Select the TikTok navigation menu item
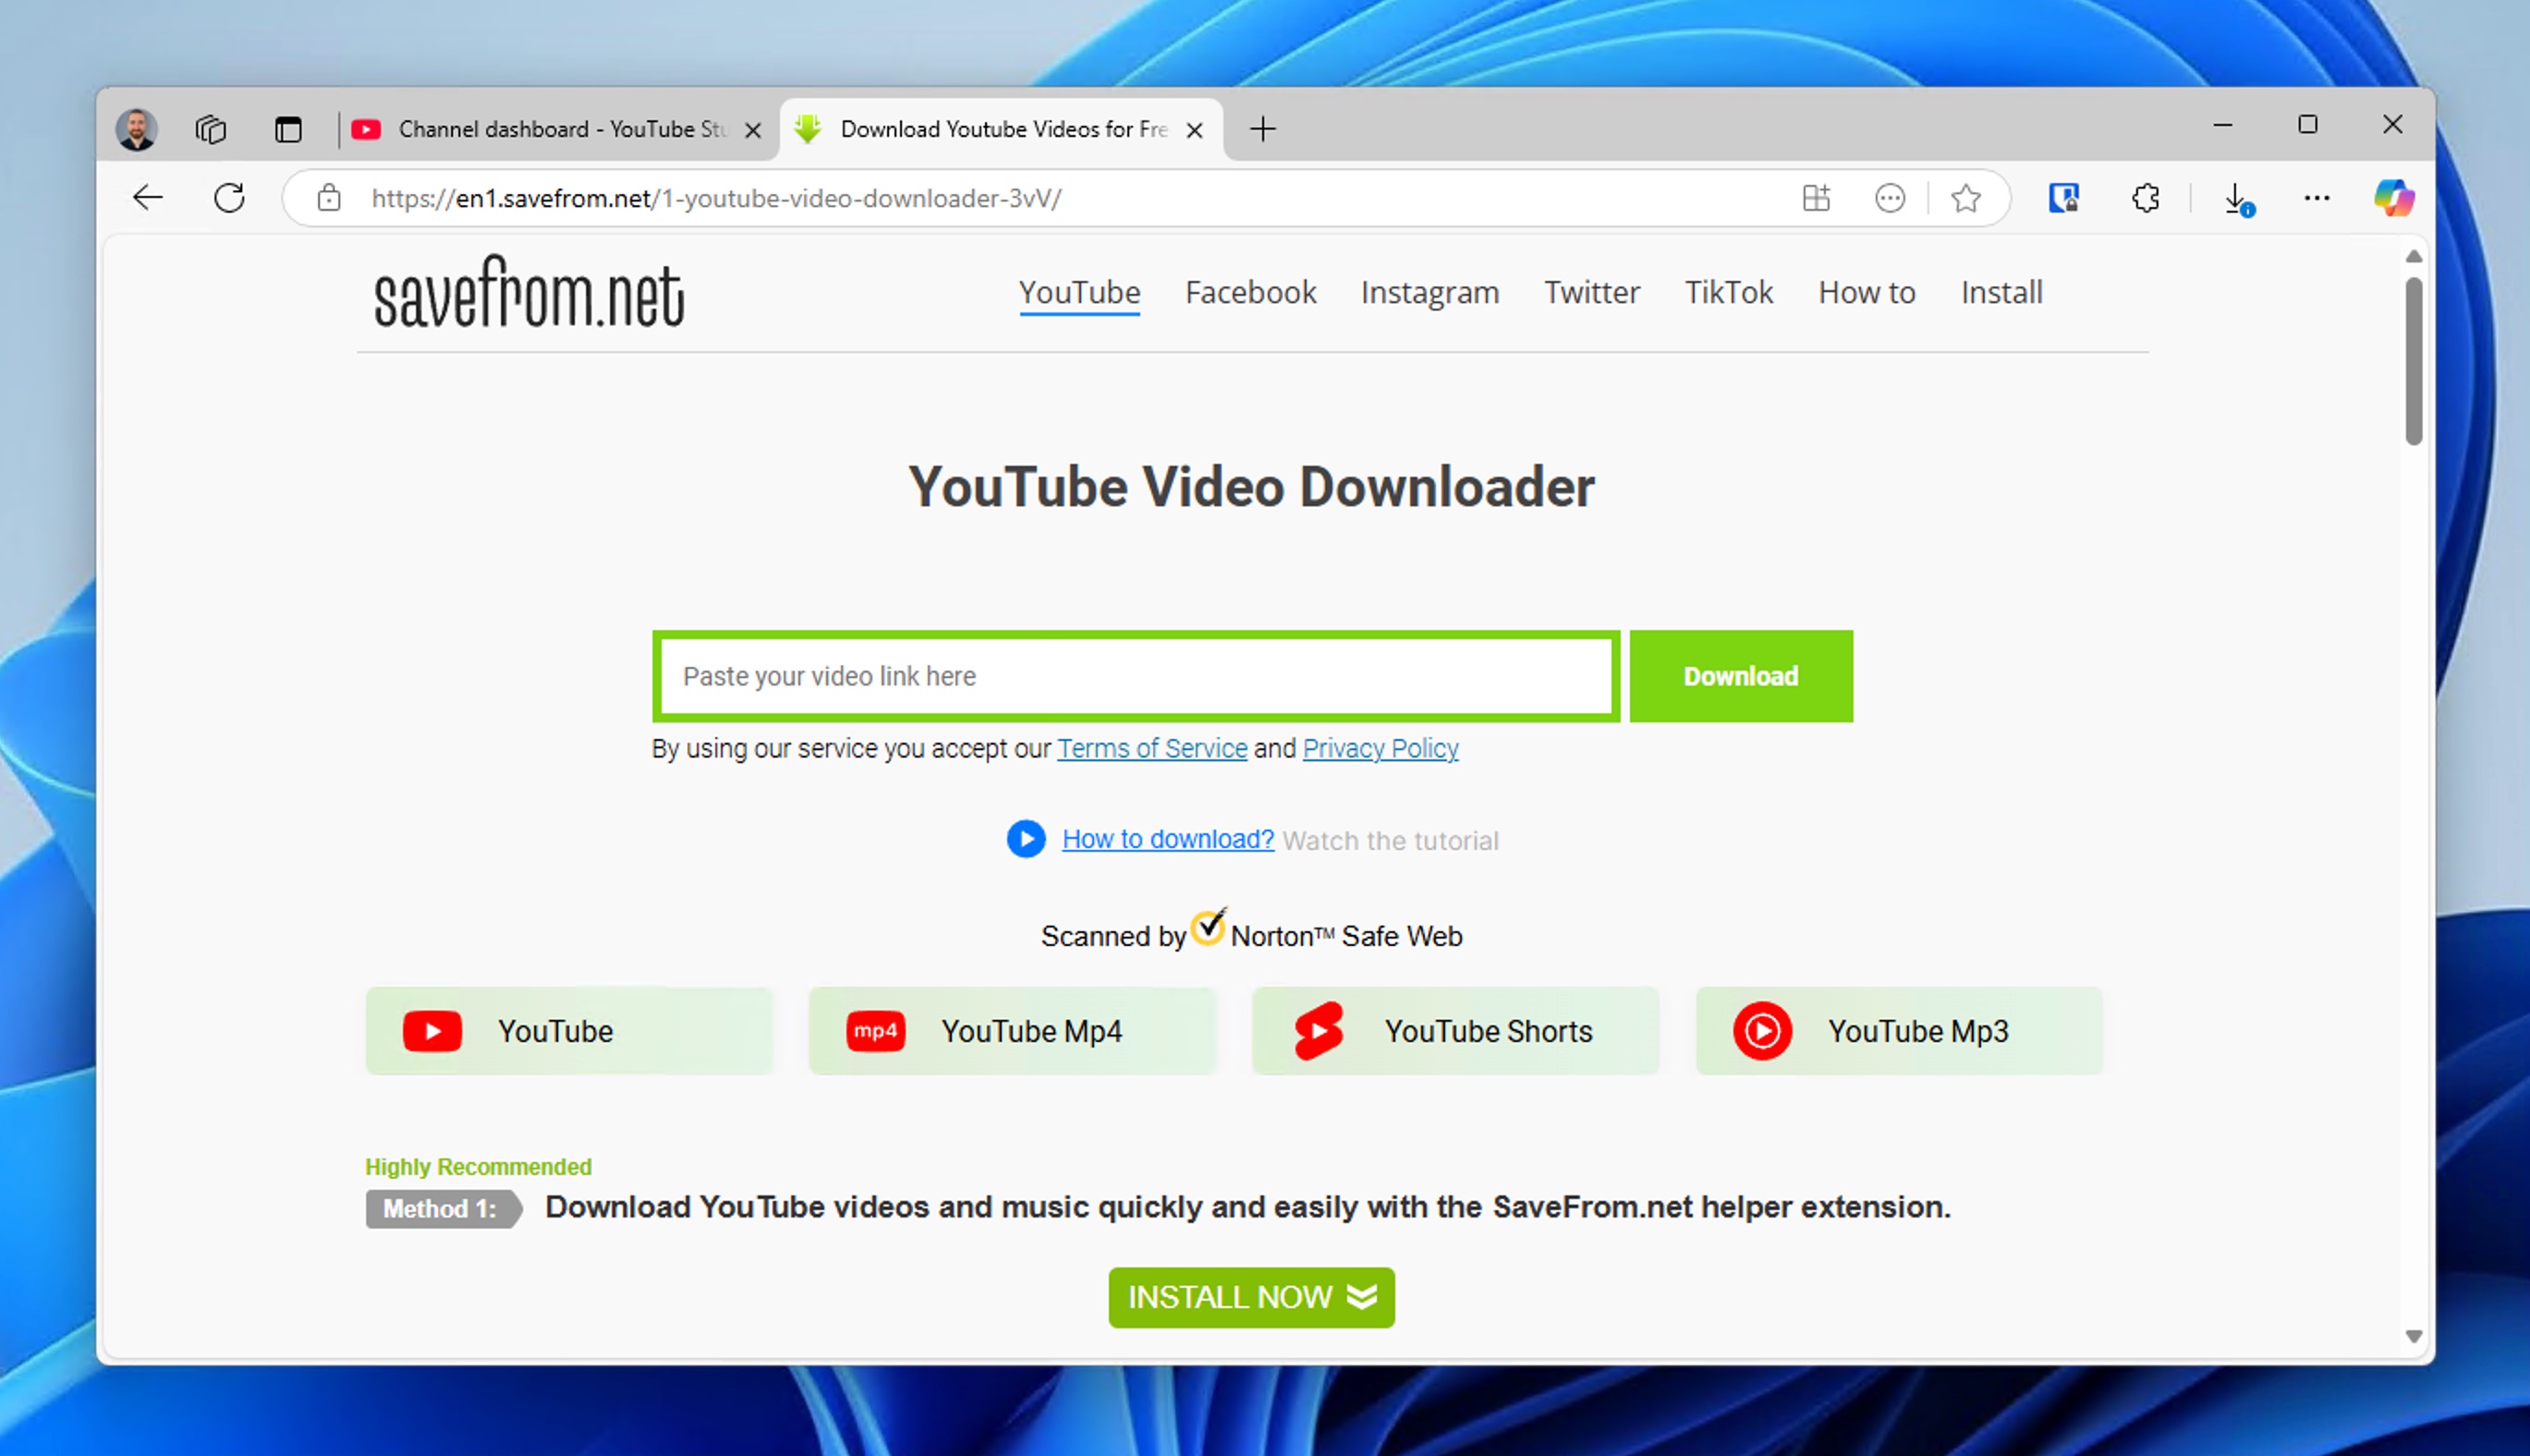The width and height of the screenshot is (2530, 1456). (1728, 292)
